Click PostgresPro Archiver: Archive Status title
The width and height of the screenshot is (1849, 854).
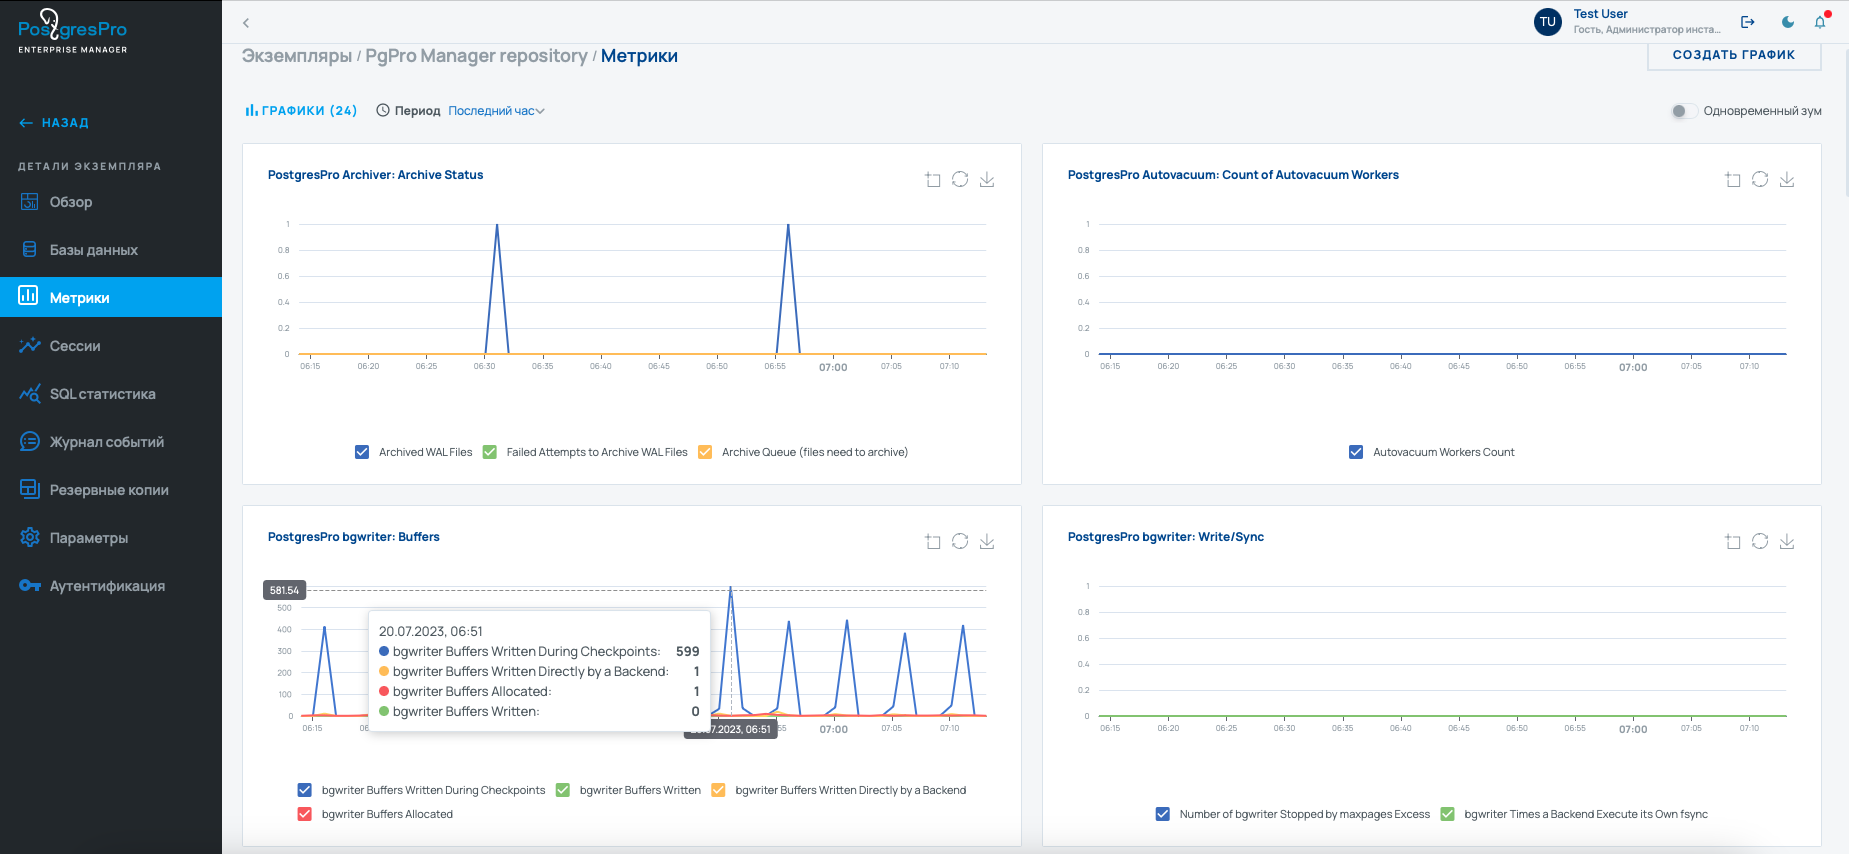pyautogui.click(x=375, y=175)
